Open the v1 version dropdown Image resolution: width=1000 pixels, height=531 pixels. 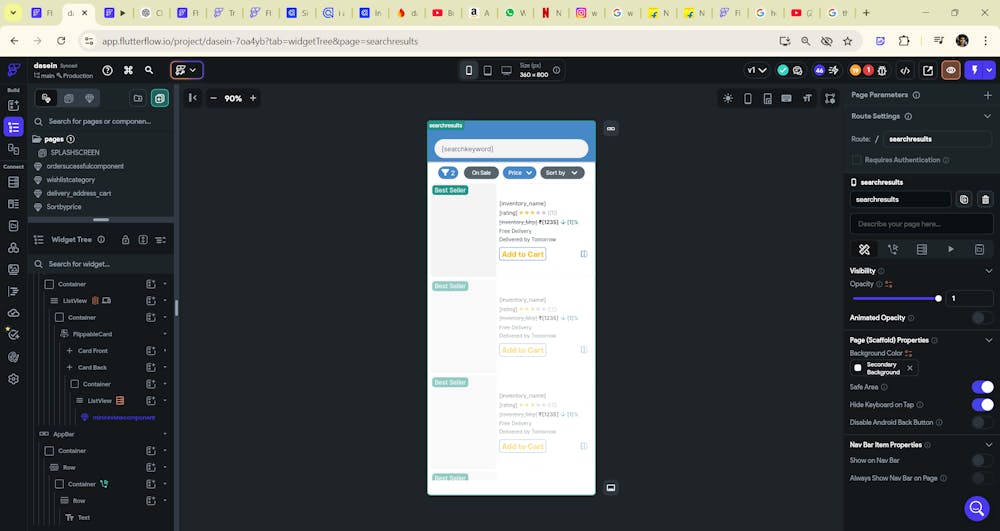pyautogui.click(x=756, y=70)
